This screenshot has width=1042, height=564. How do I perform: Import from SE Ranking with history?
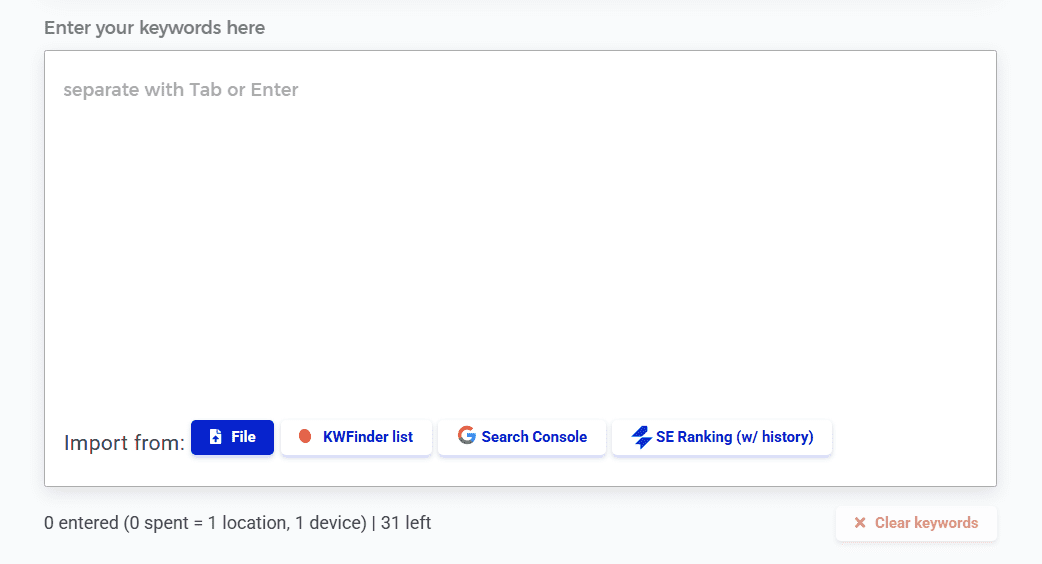click(722, 437)
